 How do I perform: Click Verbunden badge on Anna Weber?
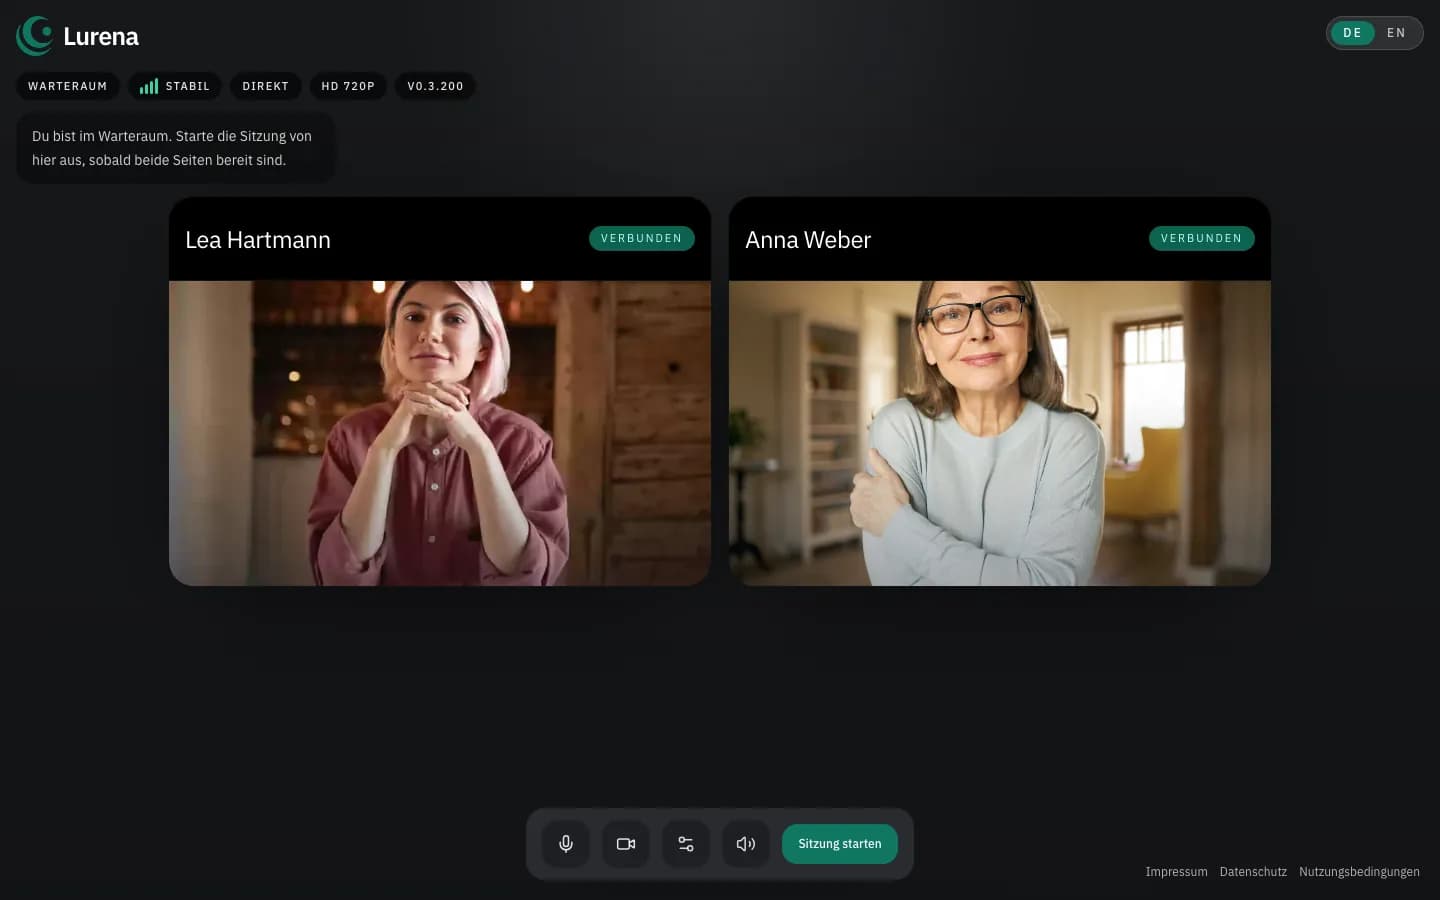[1201, 239]
